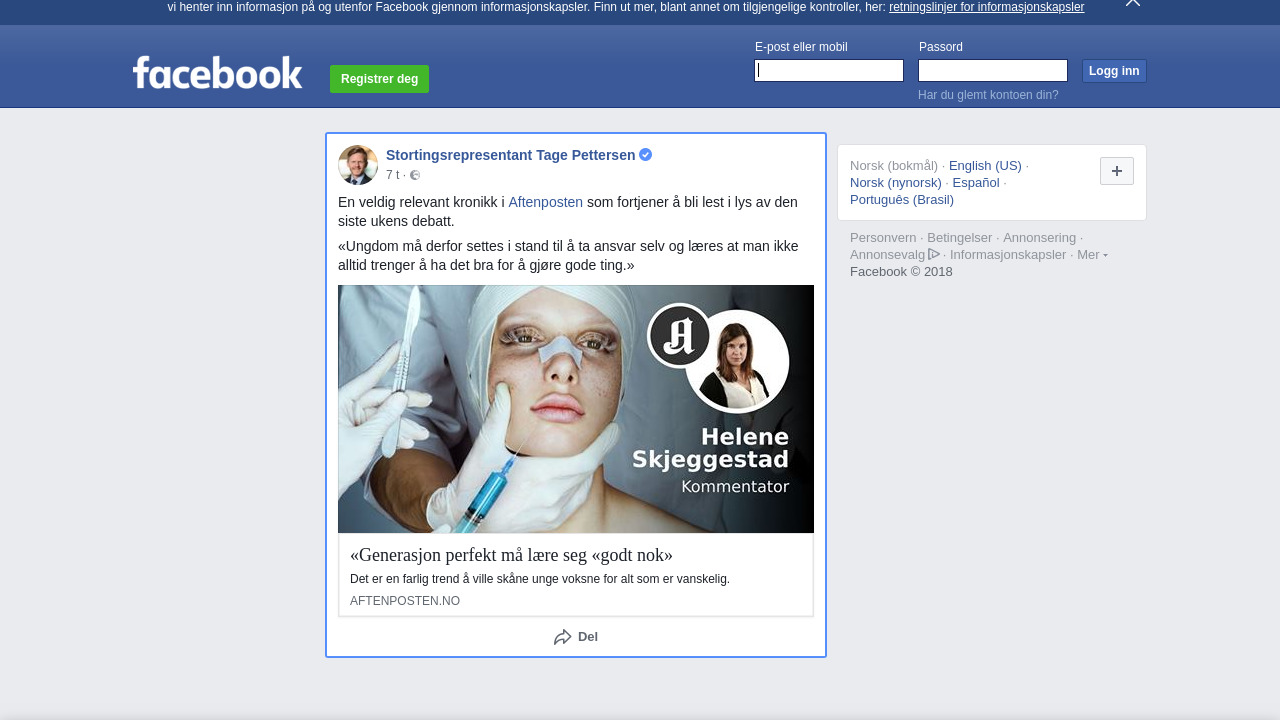Open the Personvern footer link
This screenshot has width=1280, height=720.
882,238
